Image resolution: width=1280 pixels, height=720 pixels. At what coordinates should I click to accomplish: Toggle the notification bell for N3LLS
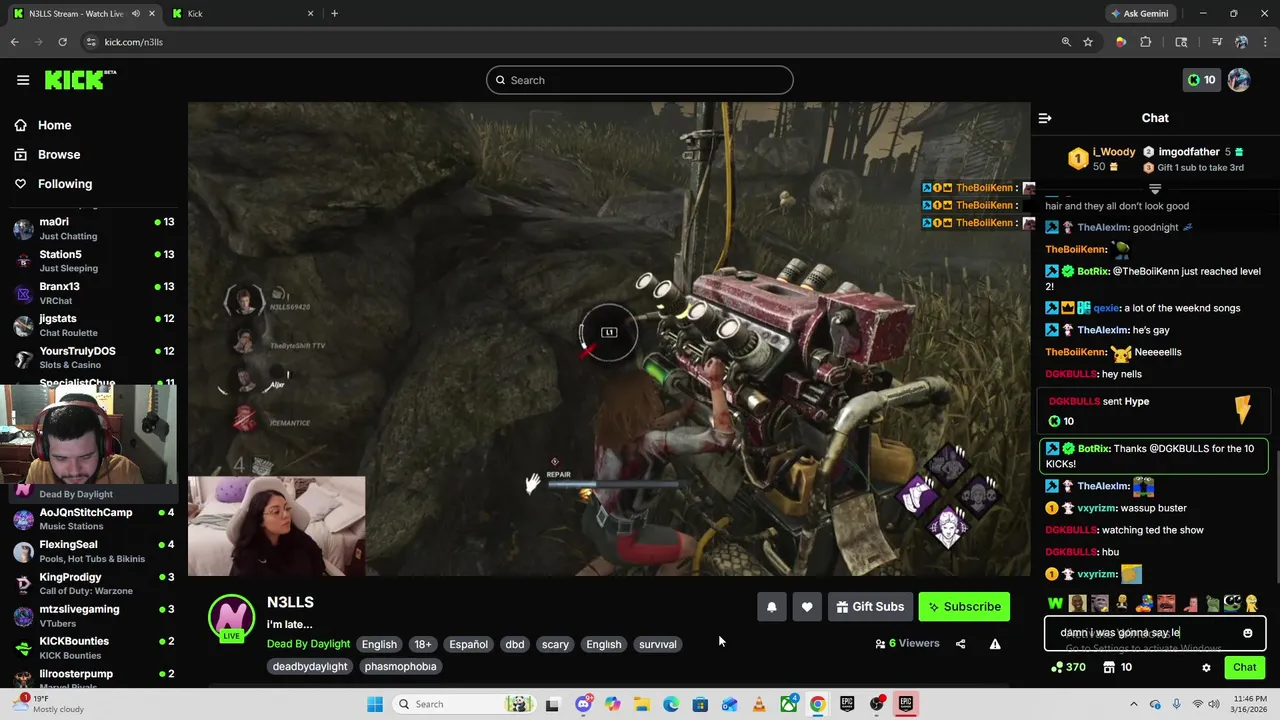772,606
